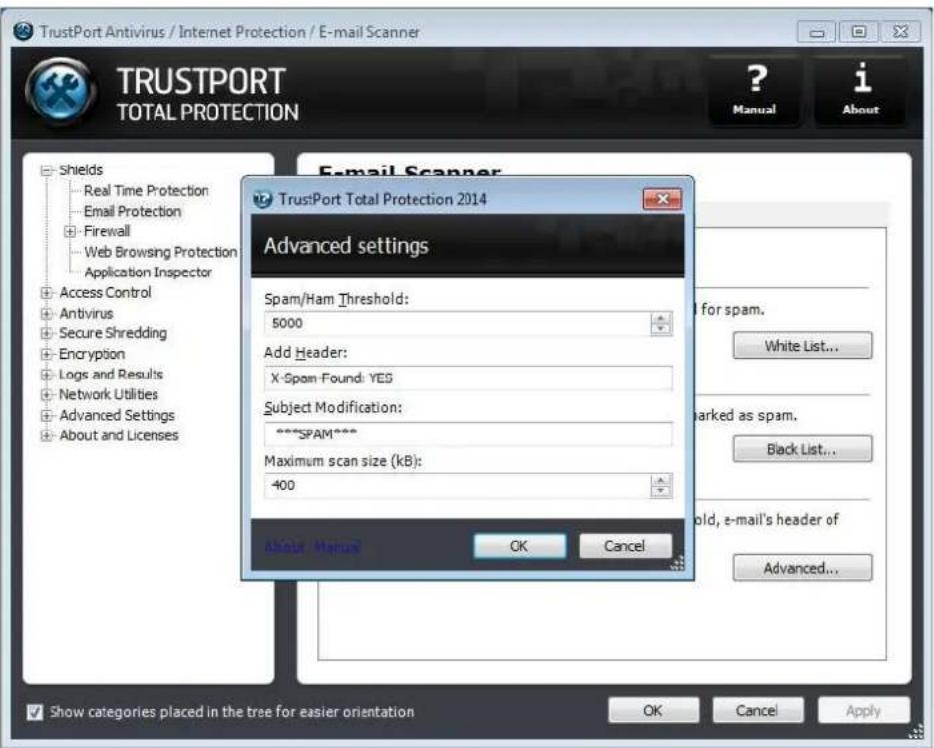Screen dimensions: 934x748
Task: Select Encryption label in tree
Action: point(92,354)
